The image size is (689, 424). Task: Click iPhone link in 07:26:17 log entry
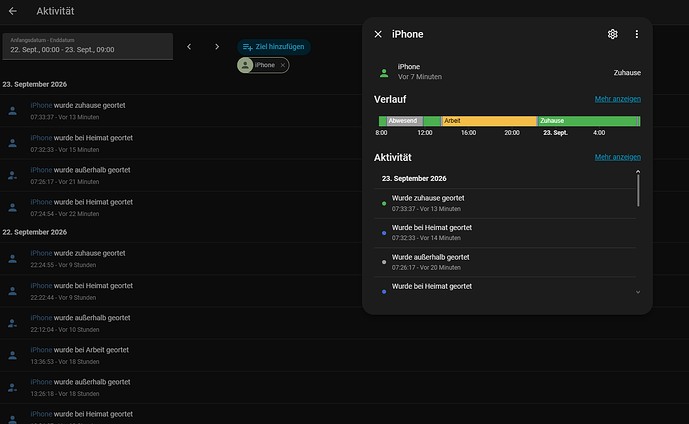[x=41, y=170]
